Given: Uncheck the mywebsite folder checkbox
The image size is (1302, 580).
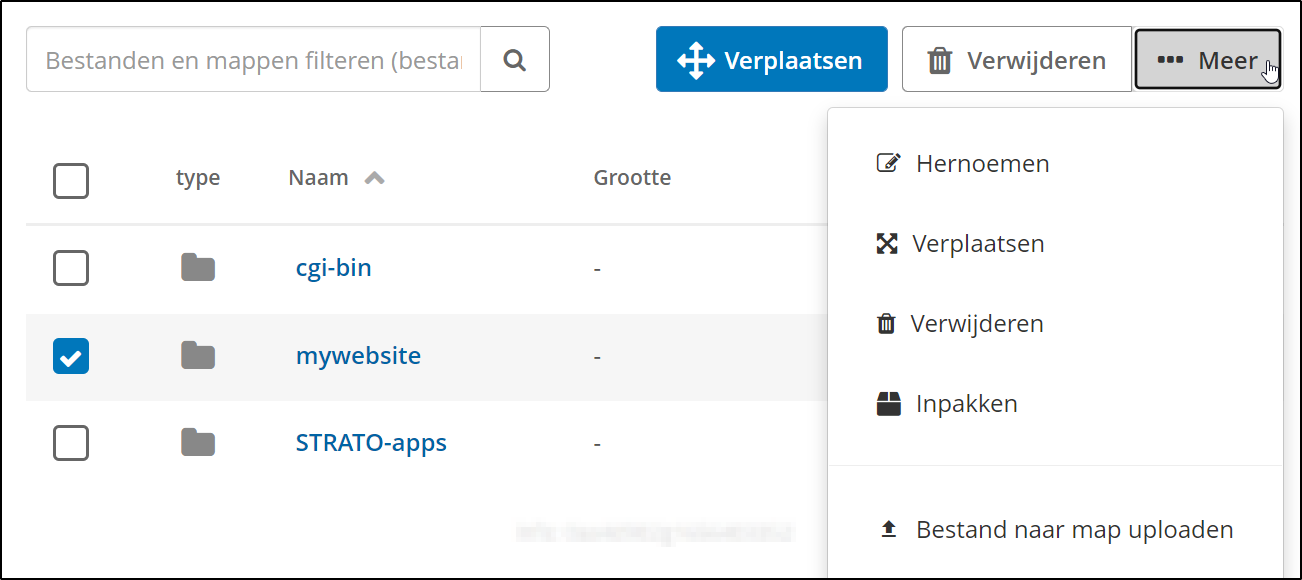Looking at the screenshot, I should click(x=71, y=355).
